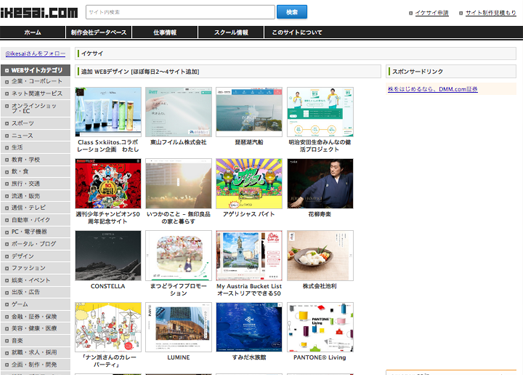Open the LUMINE thumbnail
The height and width of the screenshot is (375, 523).
[x=178, y=327]
